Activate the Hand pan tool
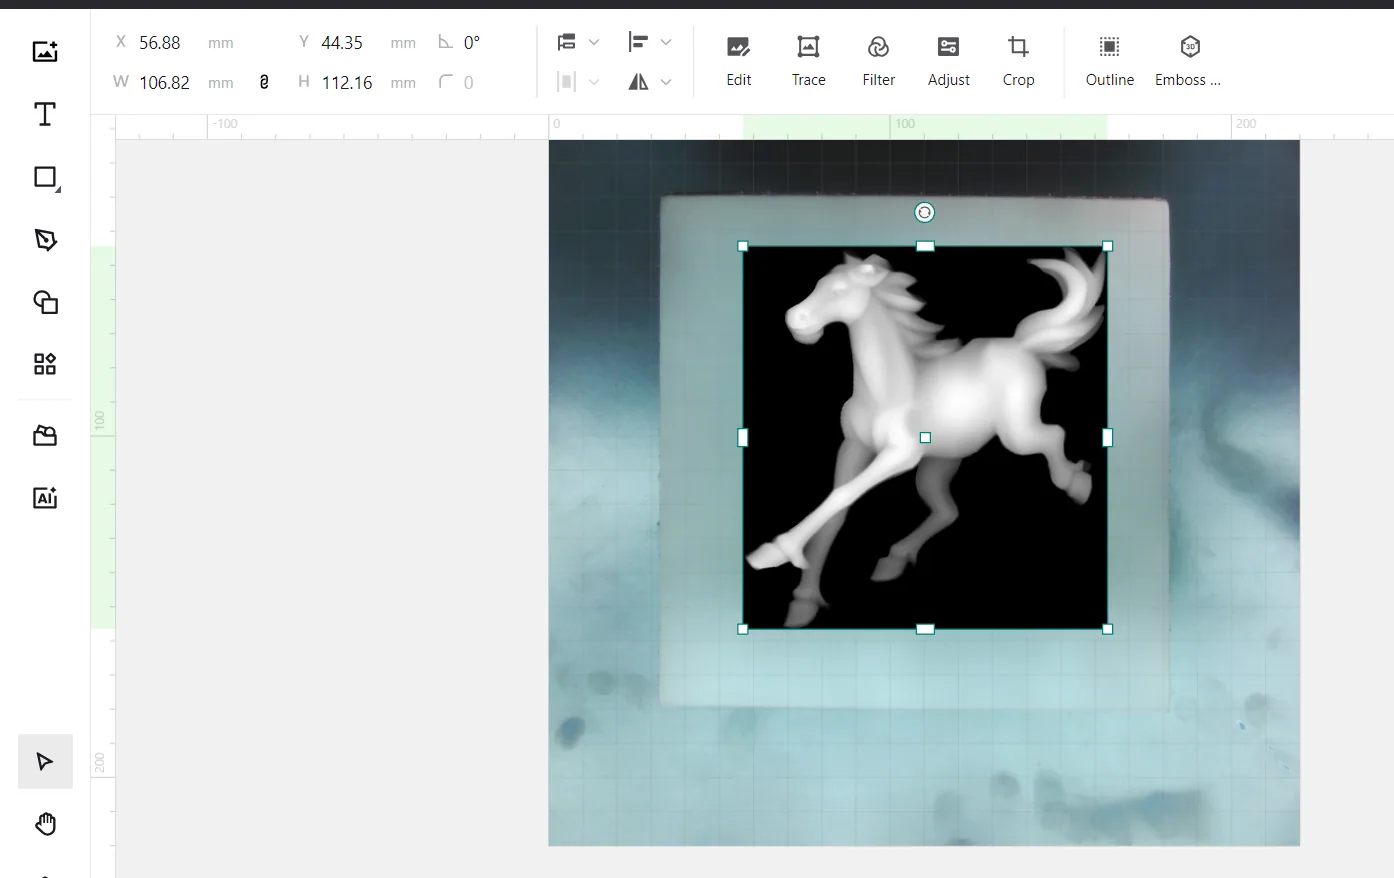 point(45,824)
